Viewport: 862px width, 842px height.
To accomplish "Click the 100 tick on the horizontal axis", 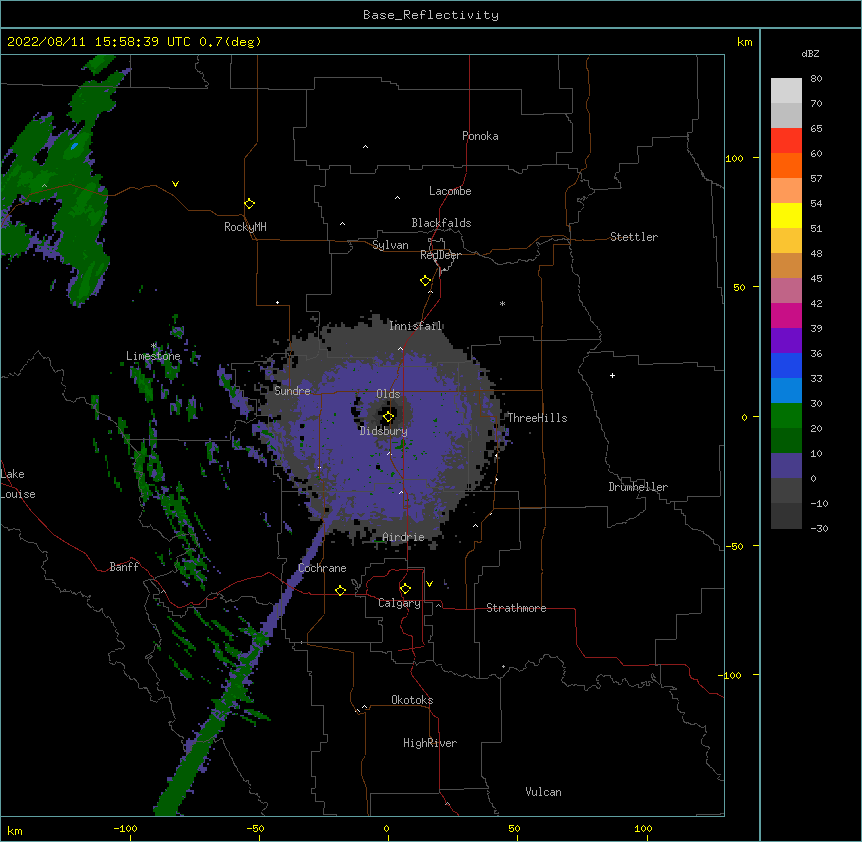I will pos(643,828).
